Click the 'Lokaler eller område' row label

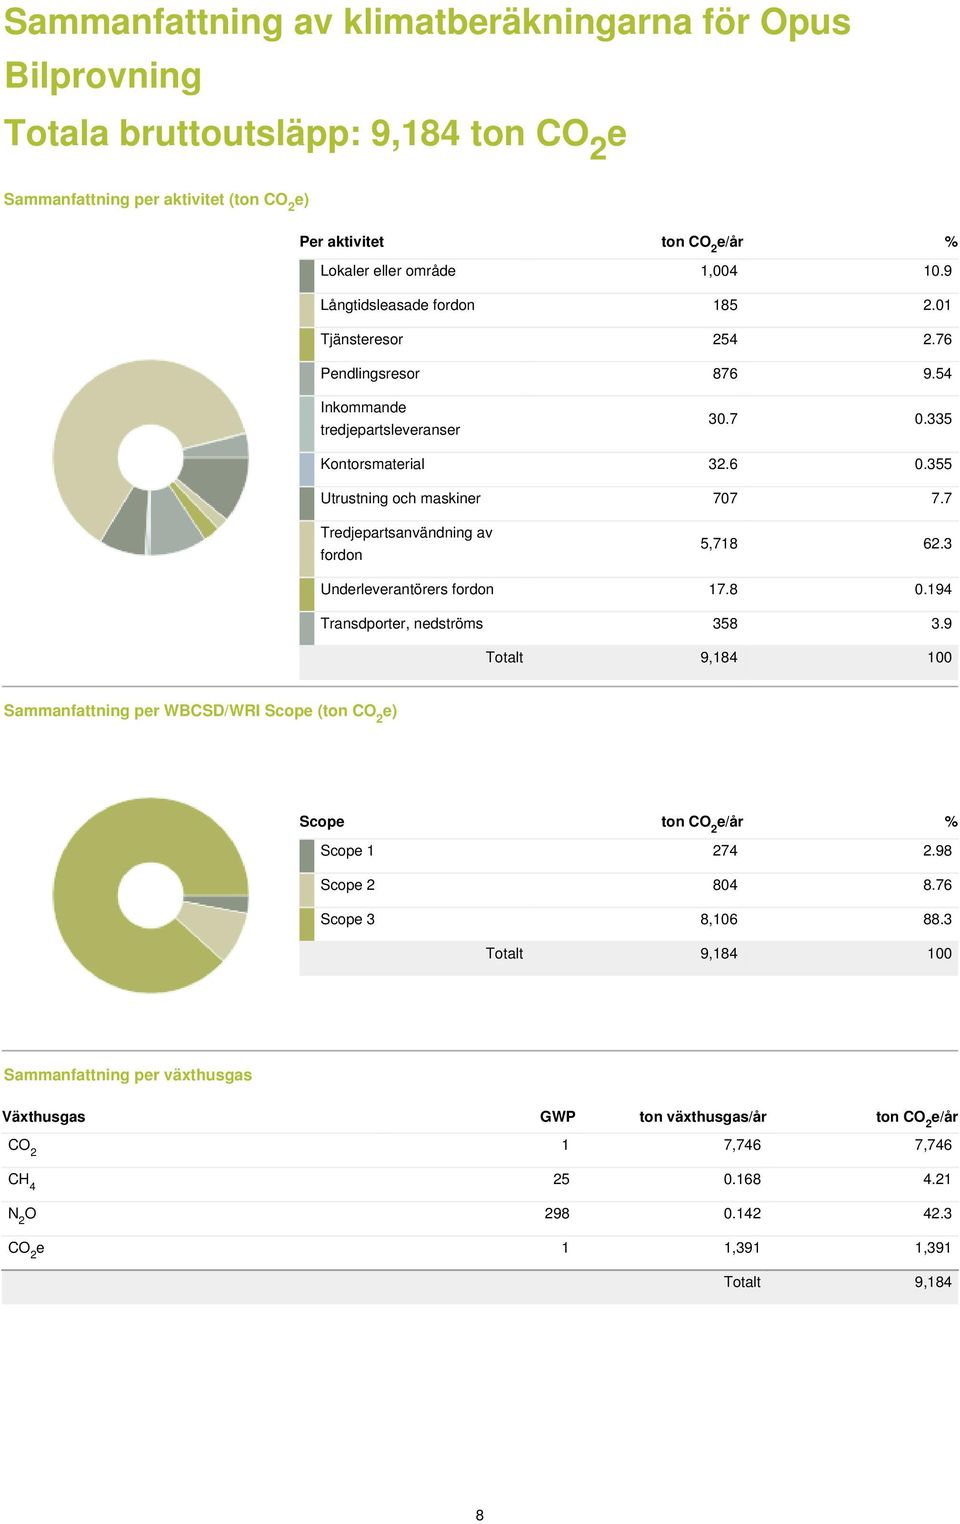click(x=388, y=271)
